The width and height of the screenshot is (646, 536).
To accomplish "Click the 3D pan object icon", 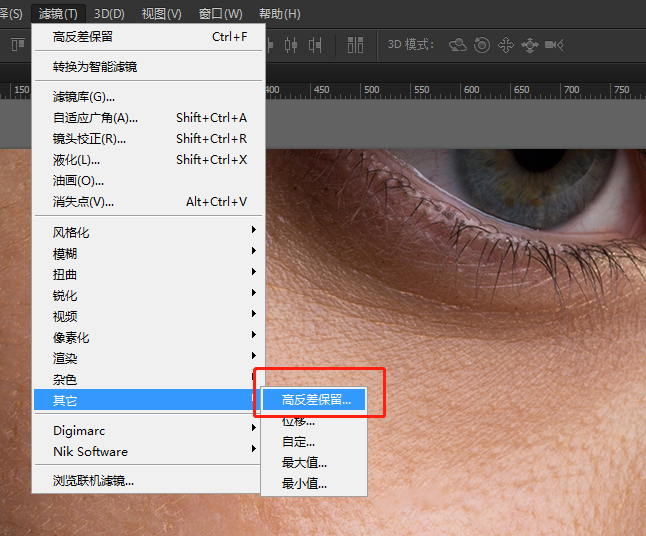I will coord(506,45).
